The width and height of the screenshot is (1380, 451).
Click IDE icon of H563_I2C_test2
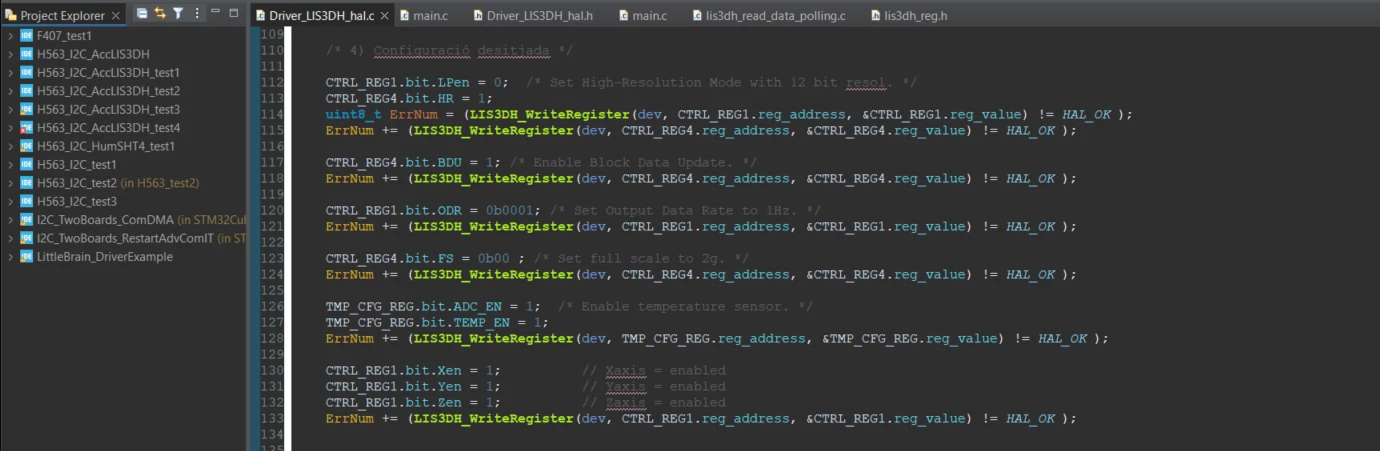(x=26, y=183)
